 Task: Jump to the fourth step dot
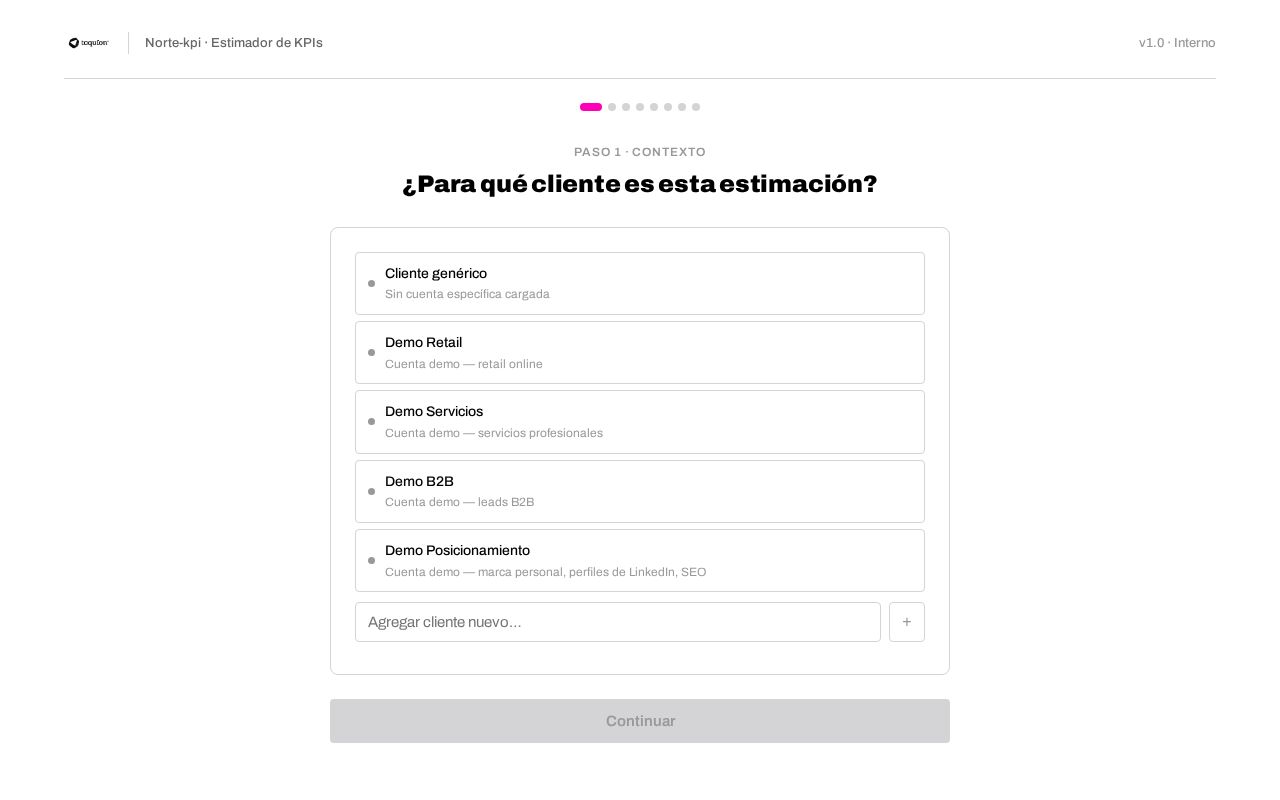(x=640, y=107)
